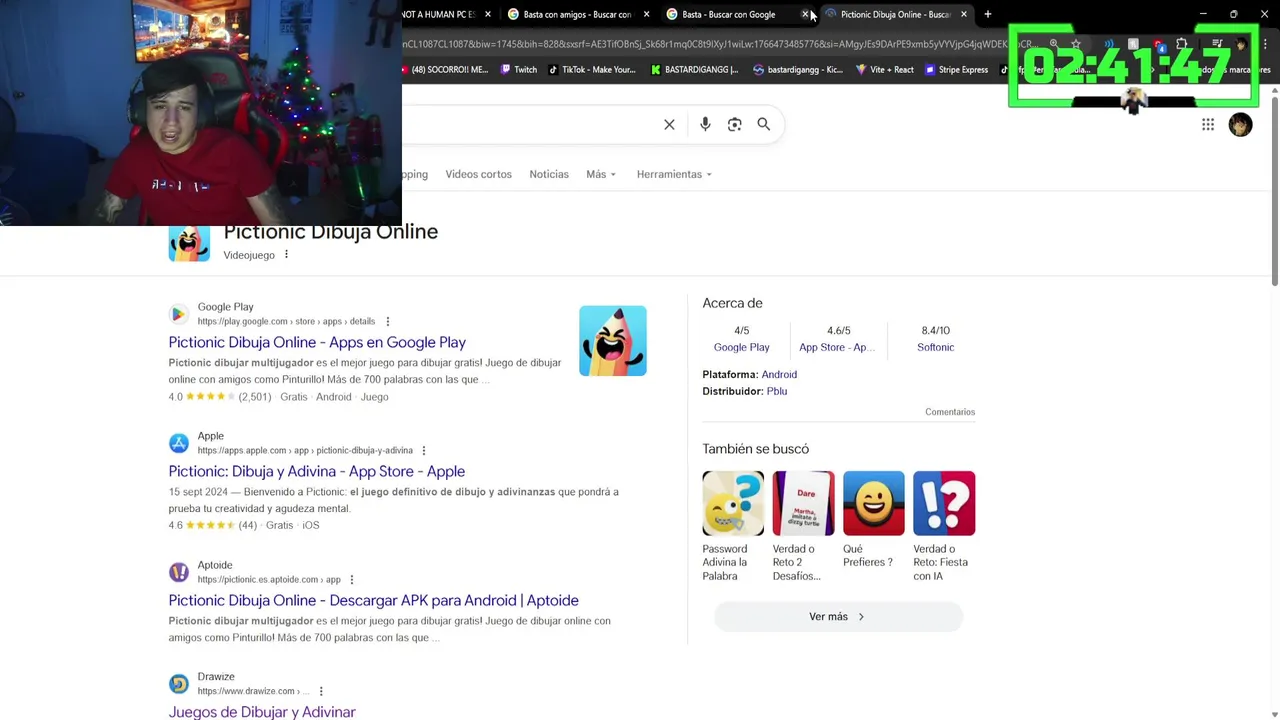Open Google Lens image search icon
The height and width of the screenshot is (720, 1280).
(x=734, y=124)
